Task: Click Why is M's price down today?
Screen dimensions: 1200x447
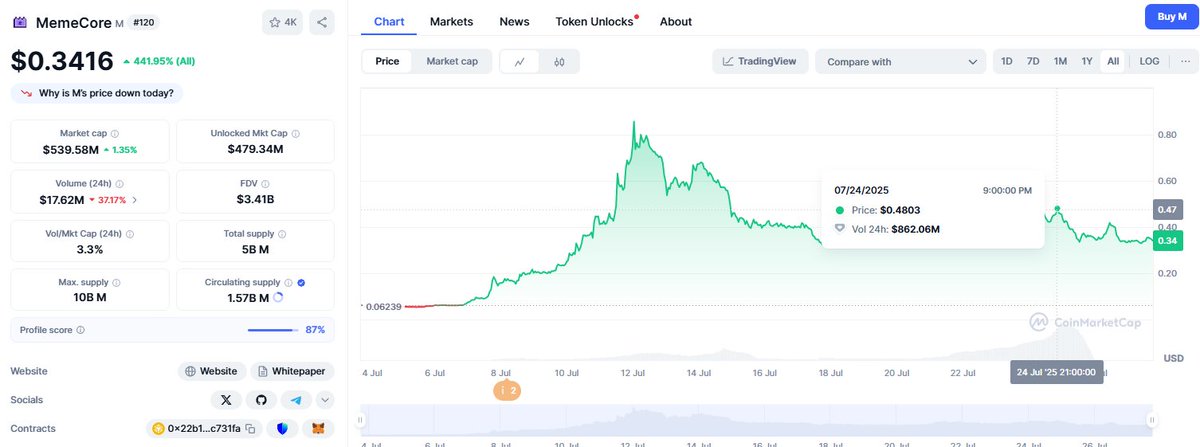Action: [x=97, y=93]
